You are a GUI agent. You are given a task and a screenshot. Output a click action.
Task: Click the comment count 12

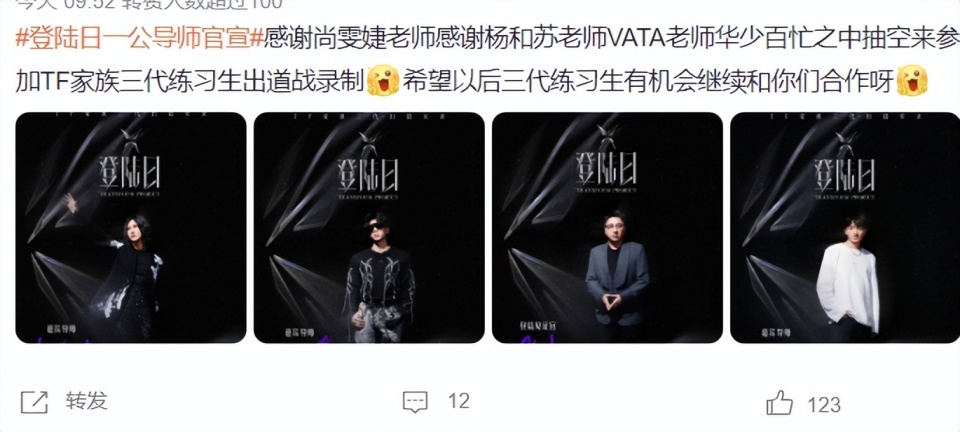(x=459, y=401)
